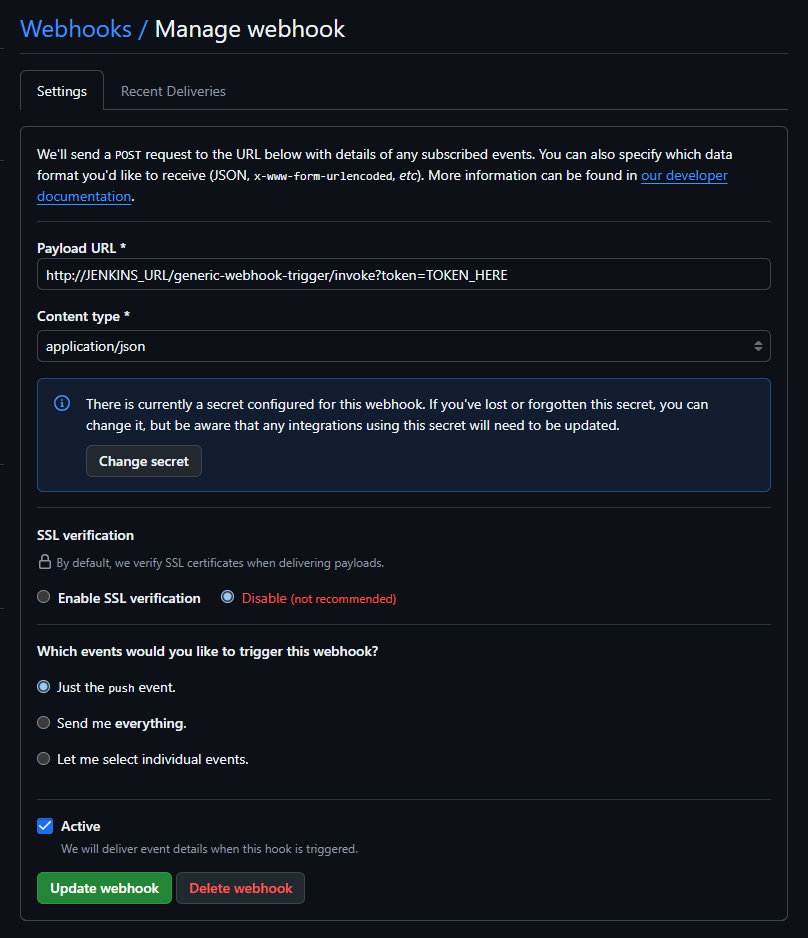Open the Recent Deliveries tab
The image size is (808, 938).
[x=173, y=91]
